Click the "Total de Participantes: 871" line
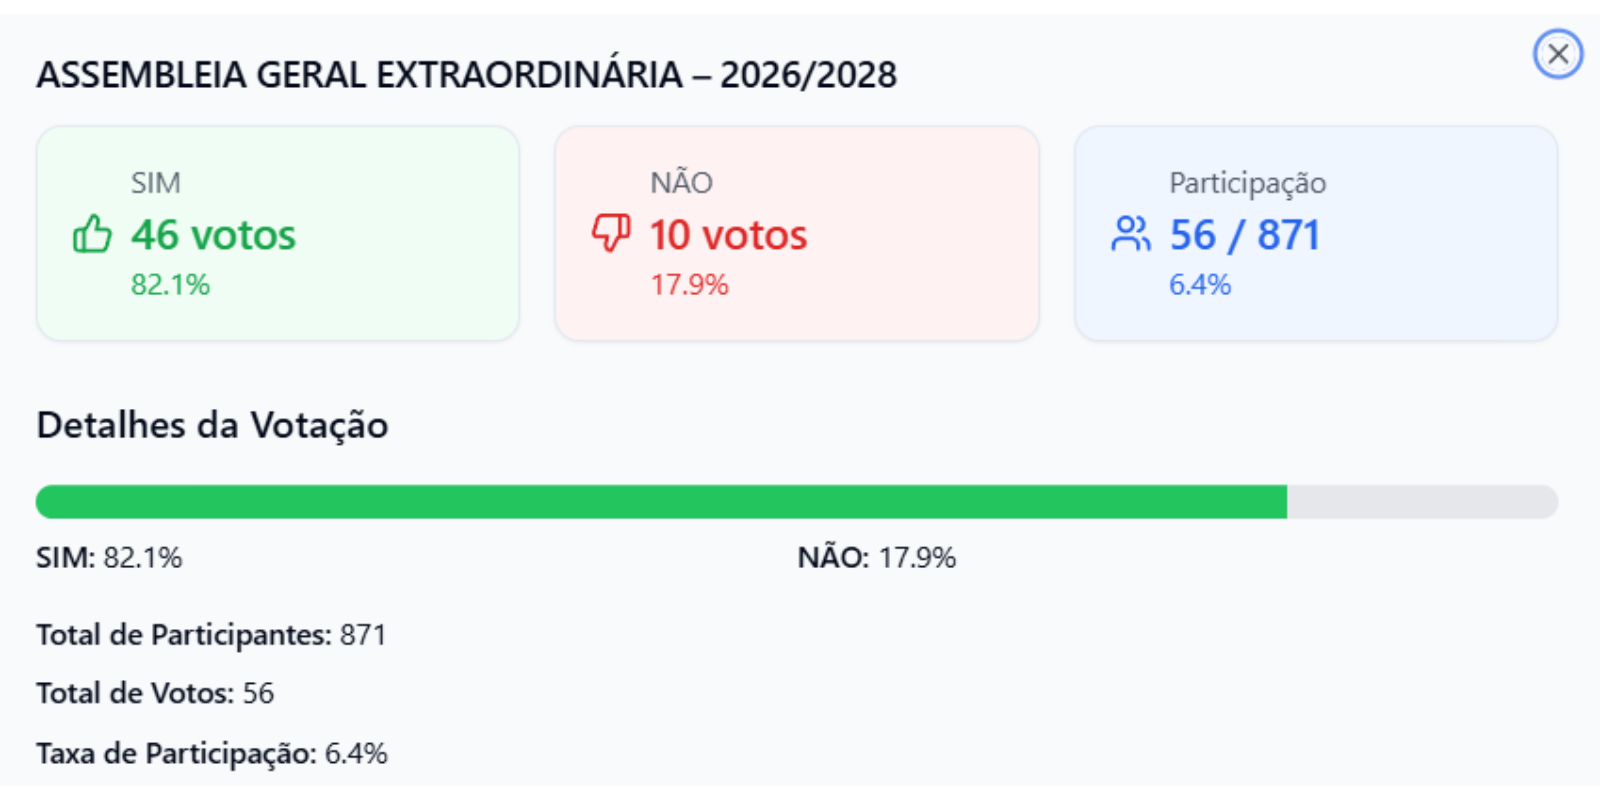 point(211,635)
